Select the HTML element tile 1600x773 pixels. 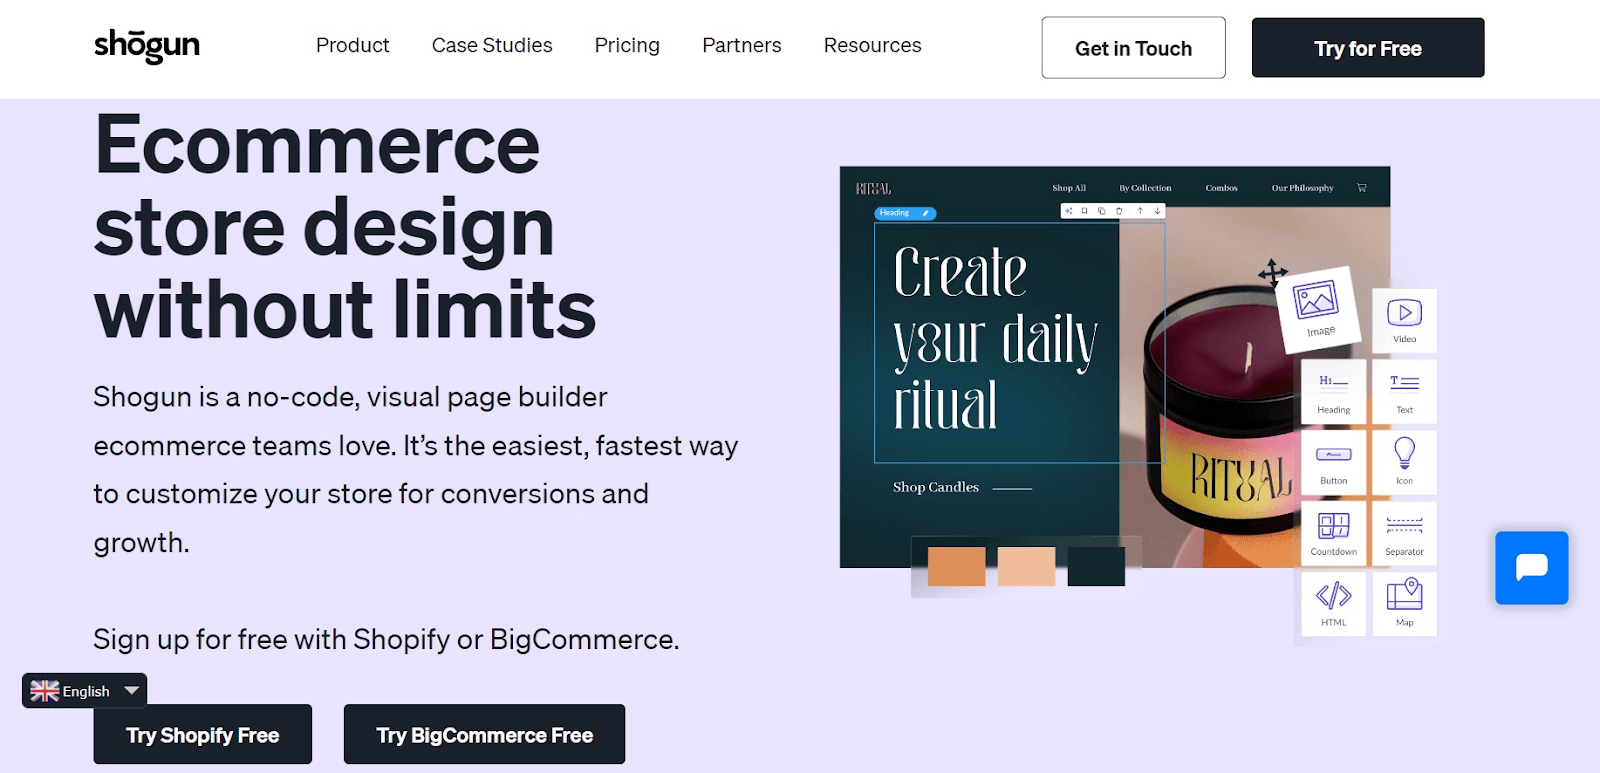point(1333,604)
